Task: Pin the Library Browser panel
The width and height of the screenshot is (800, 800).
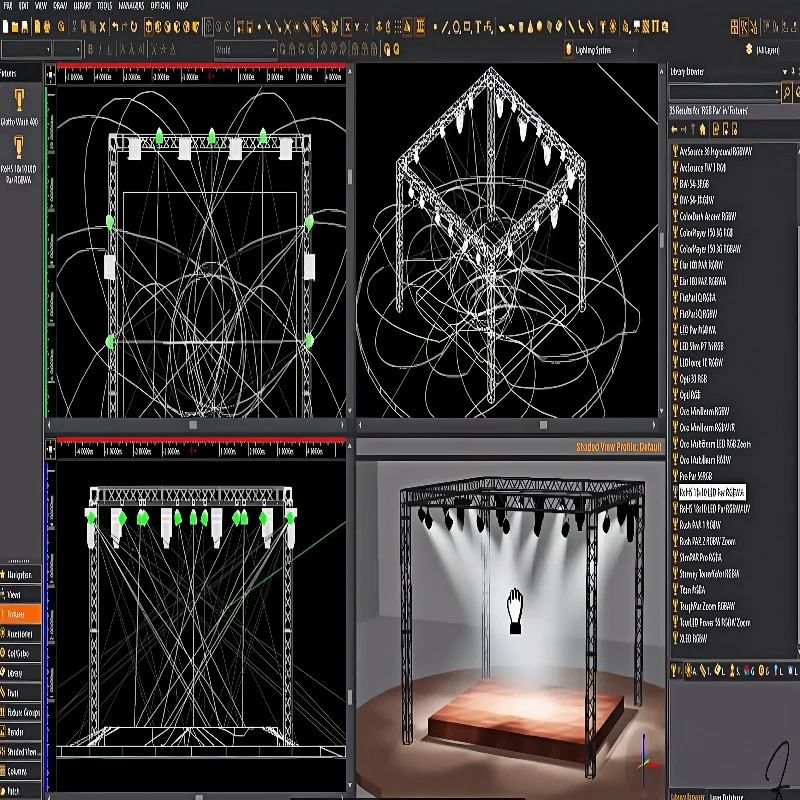Action: click(793, 71)
